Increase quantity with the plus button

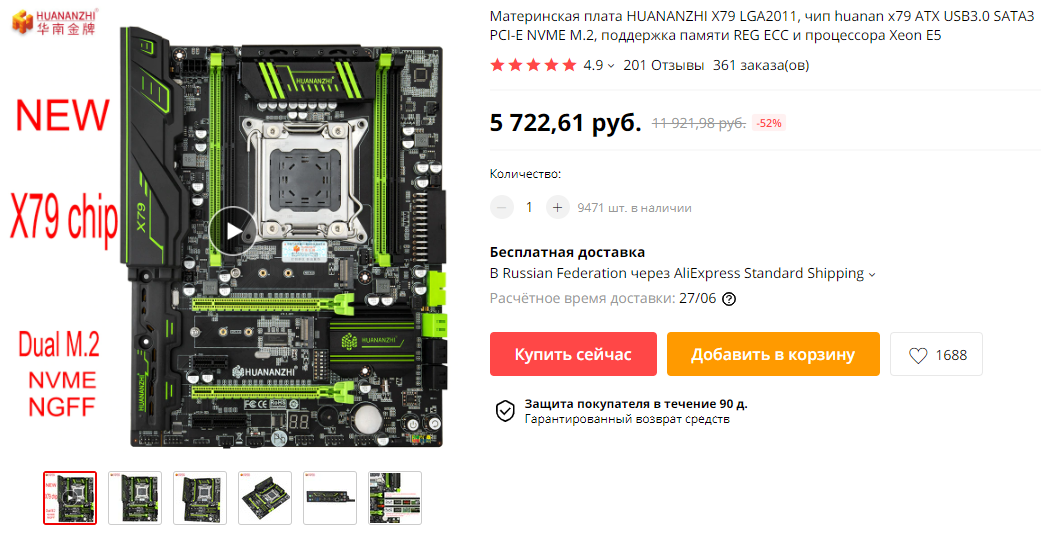point(557,208)
